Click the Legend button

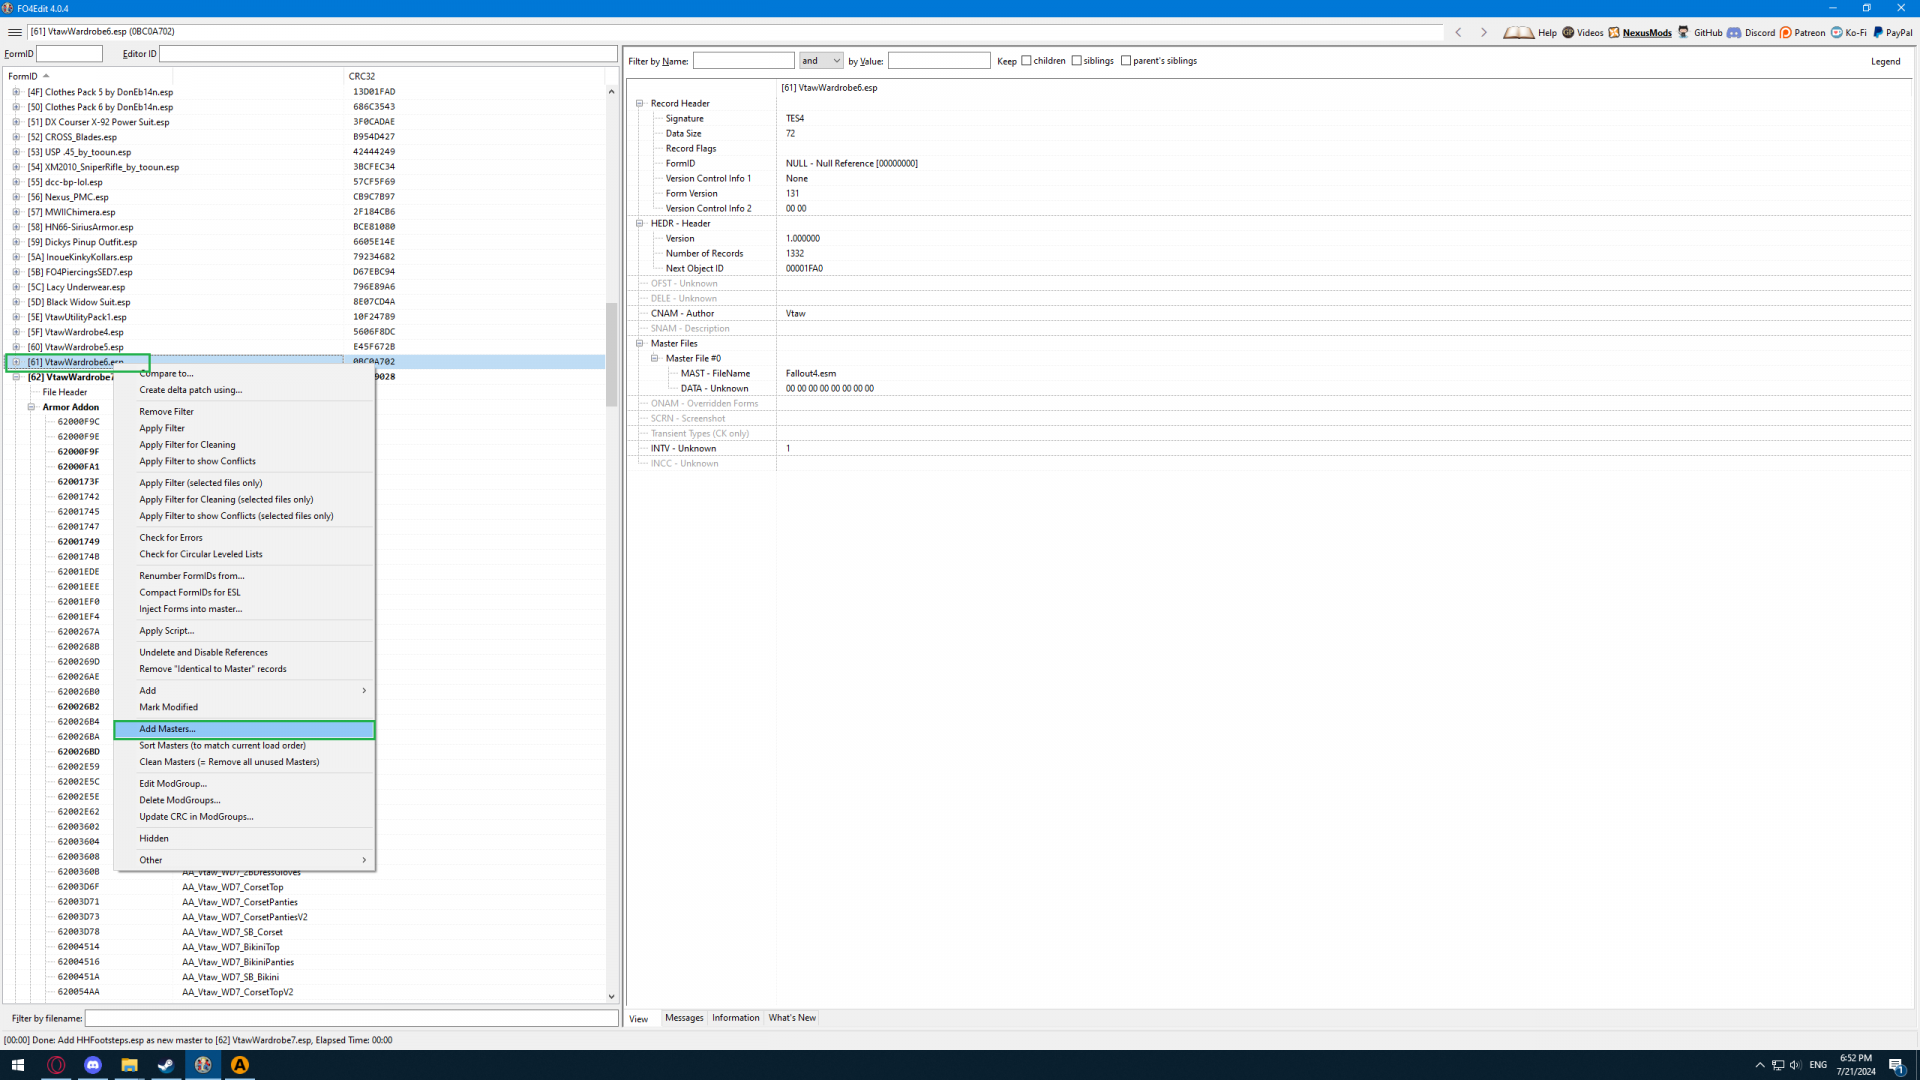1885,61
